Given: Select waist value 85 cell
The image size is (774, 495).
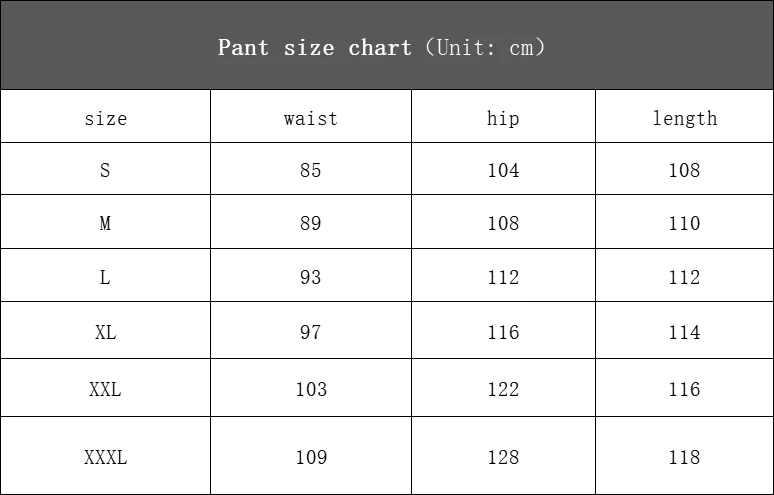Looking at the screenshot, I should point(311,169).
